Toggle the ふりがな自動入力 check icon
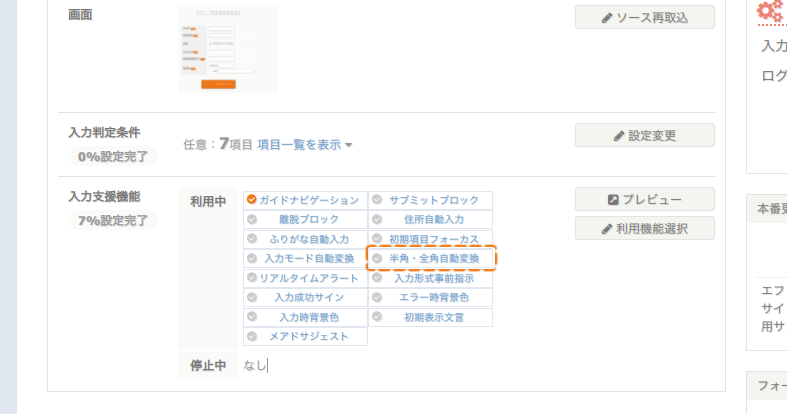The height and width of the screenshot is (414, 787). (252, 239)
